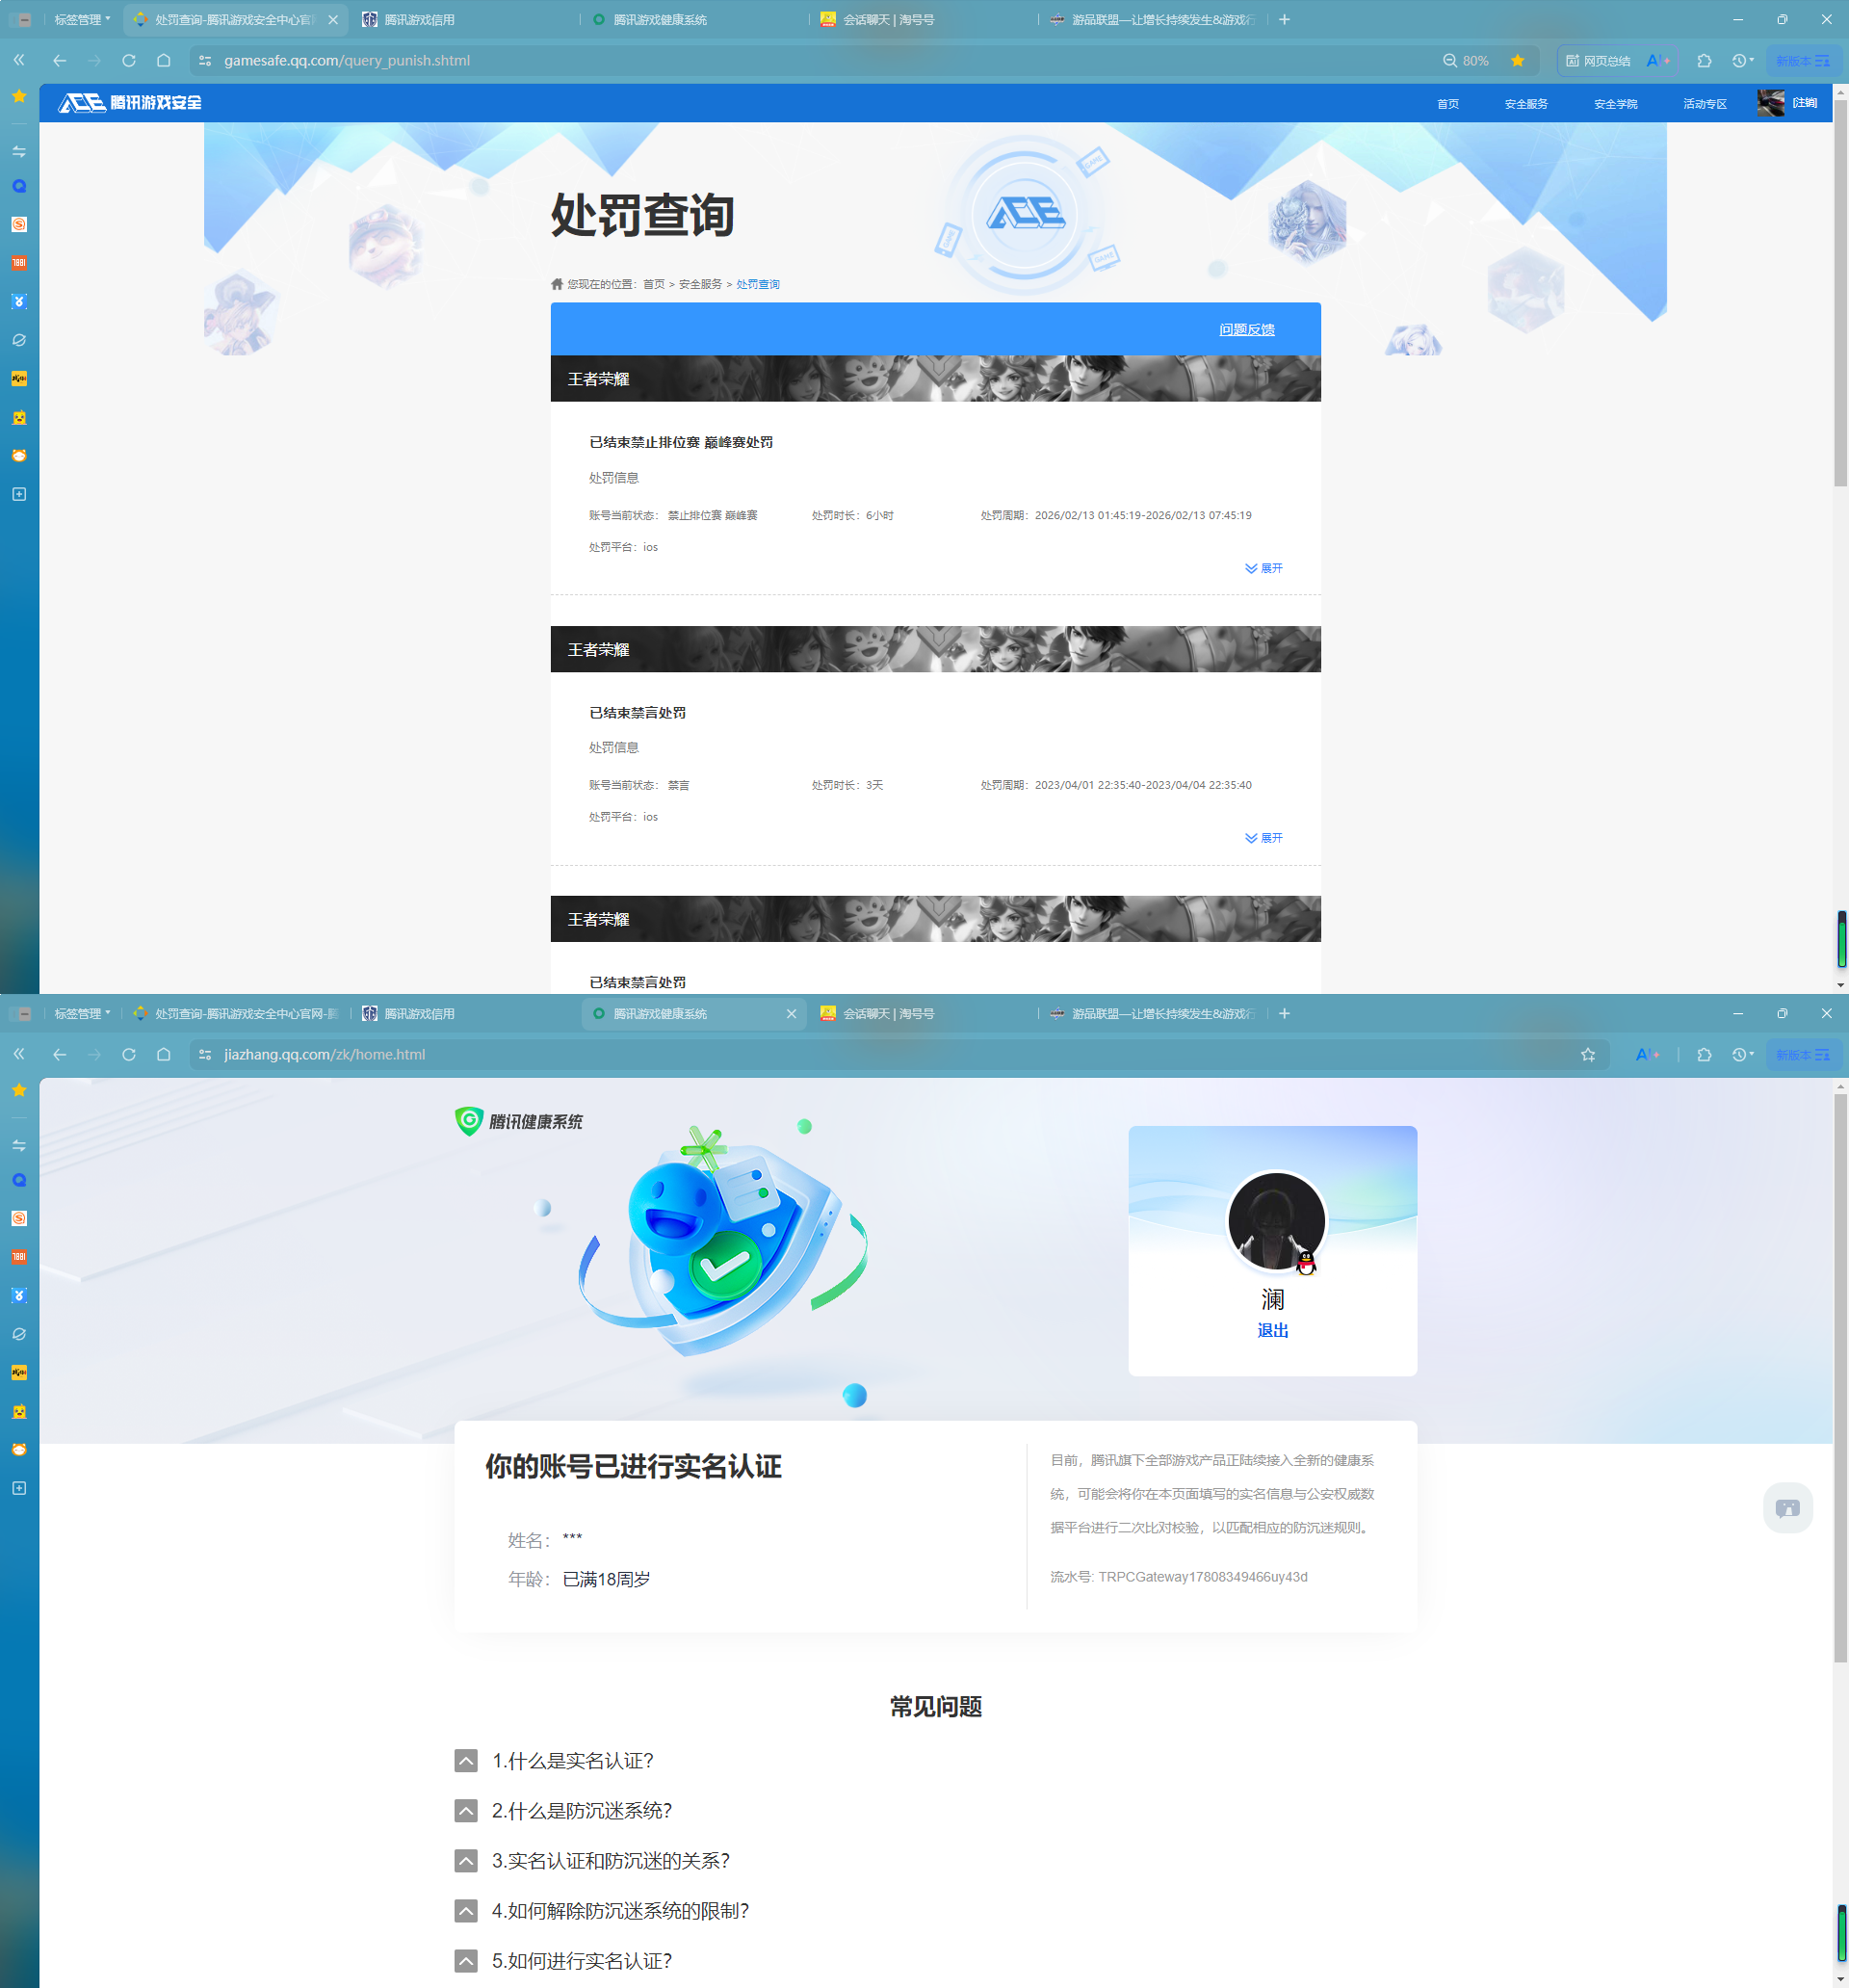Open history clock dropdown in bottom window

(x=1743, y=1055)
